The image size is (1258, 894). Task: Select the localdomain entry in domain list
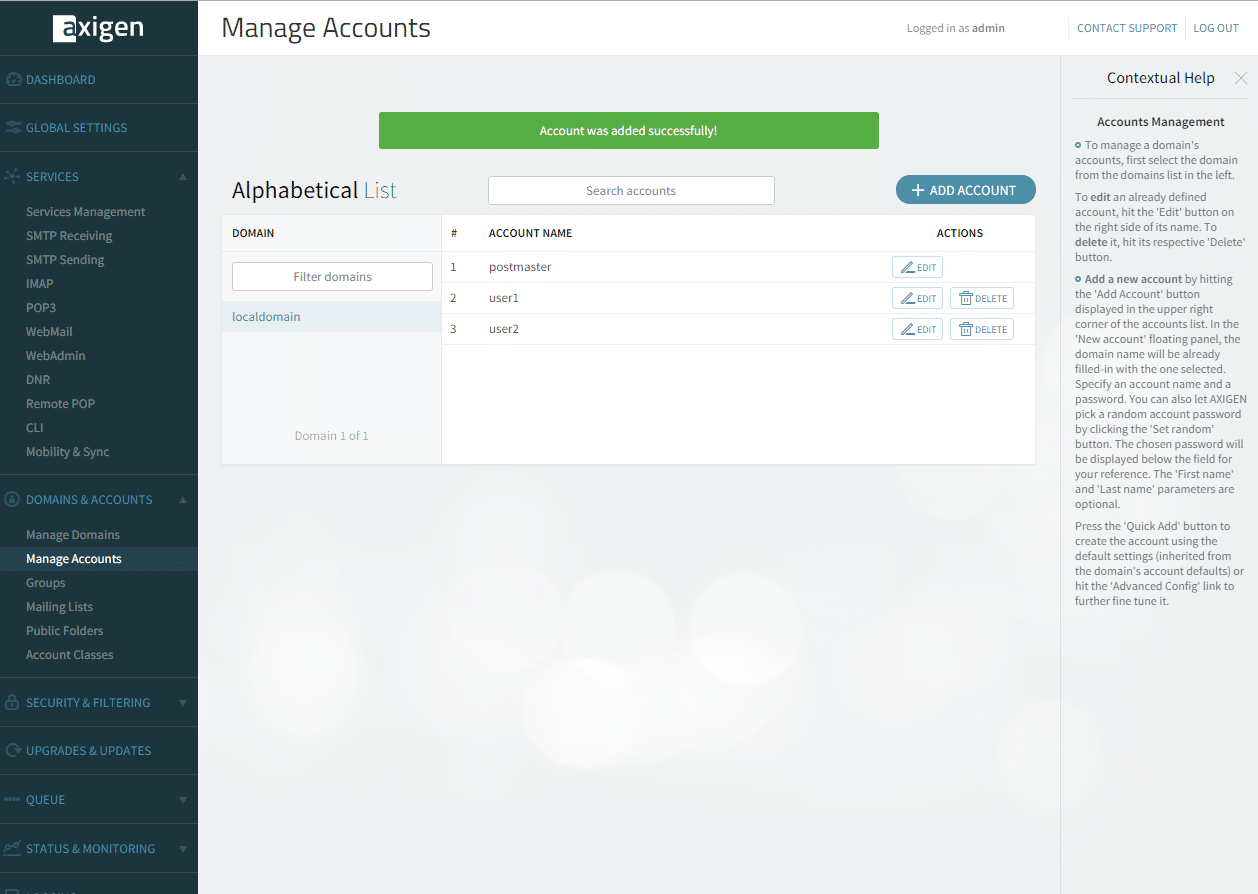(x=266, y=316)
